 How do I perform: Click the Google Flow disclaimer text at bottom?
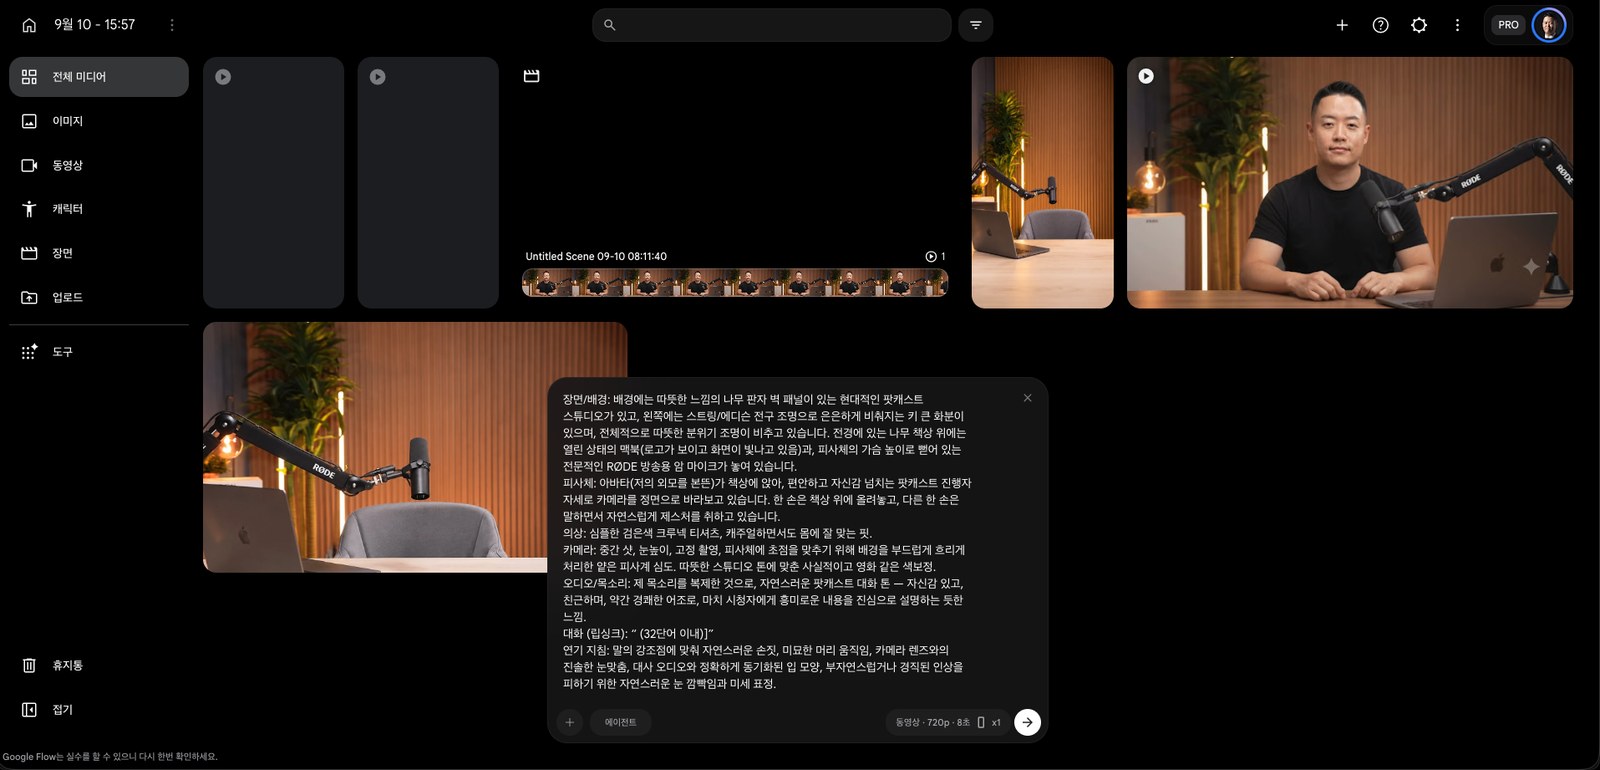coord(110,757)
